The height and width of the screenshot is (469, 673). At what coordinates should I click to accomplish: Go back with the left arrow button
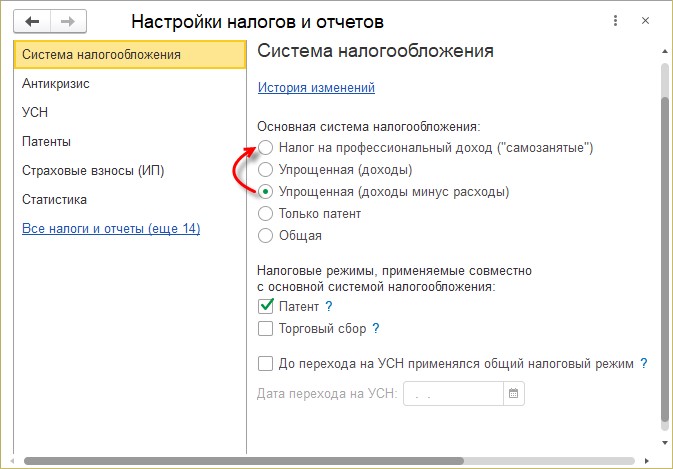pos(32,21)
